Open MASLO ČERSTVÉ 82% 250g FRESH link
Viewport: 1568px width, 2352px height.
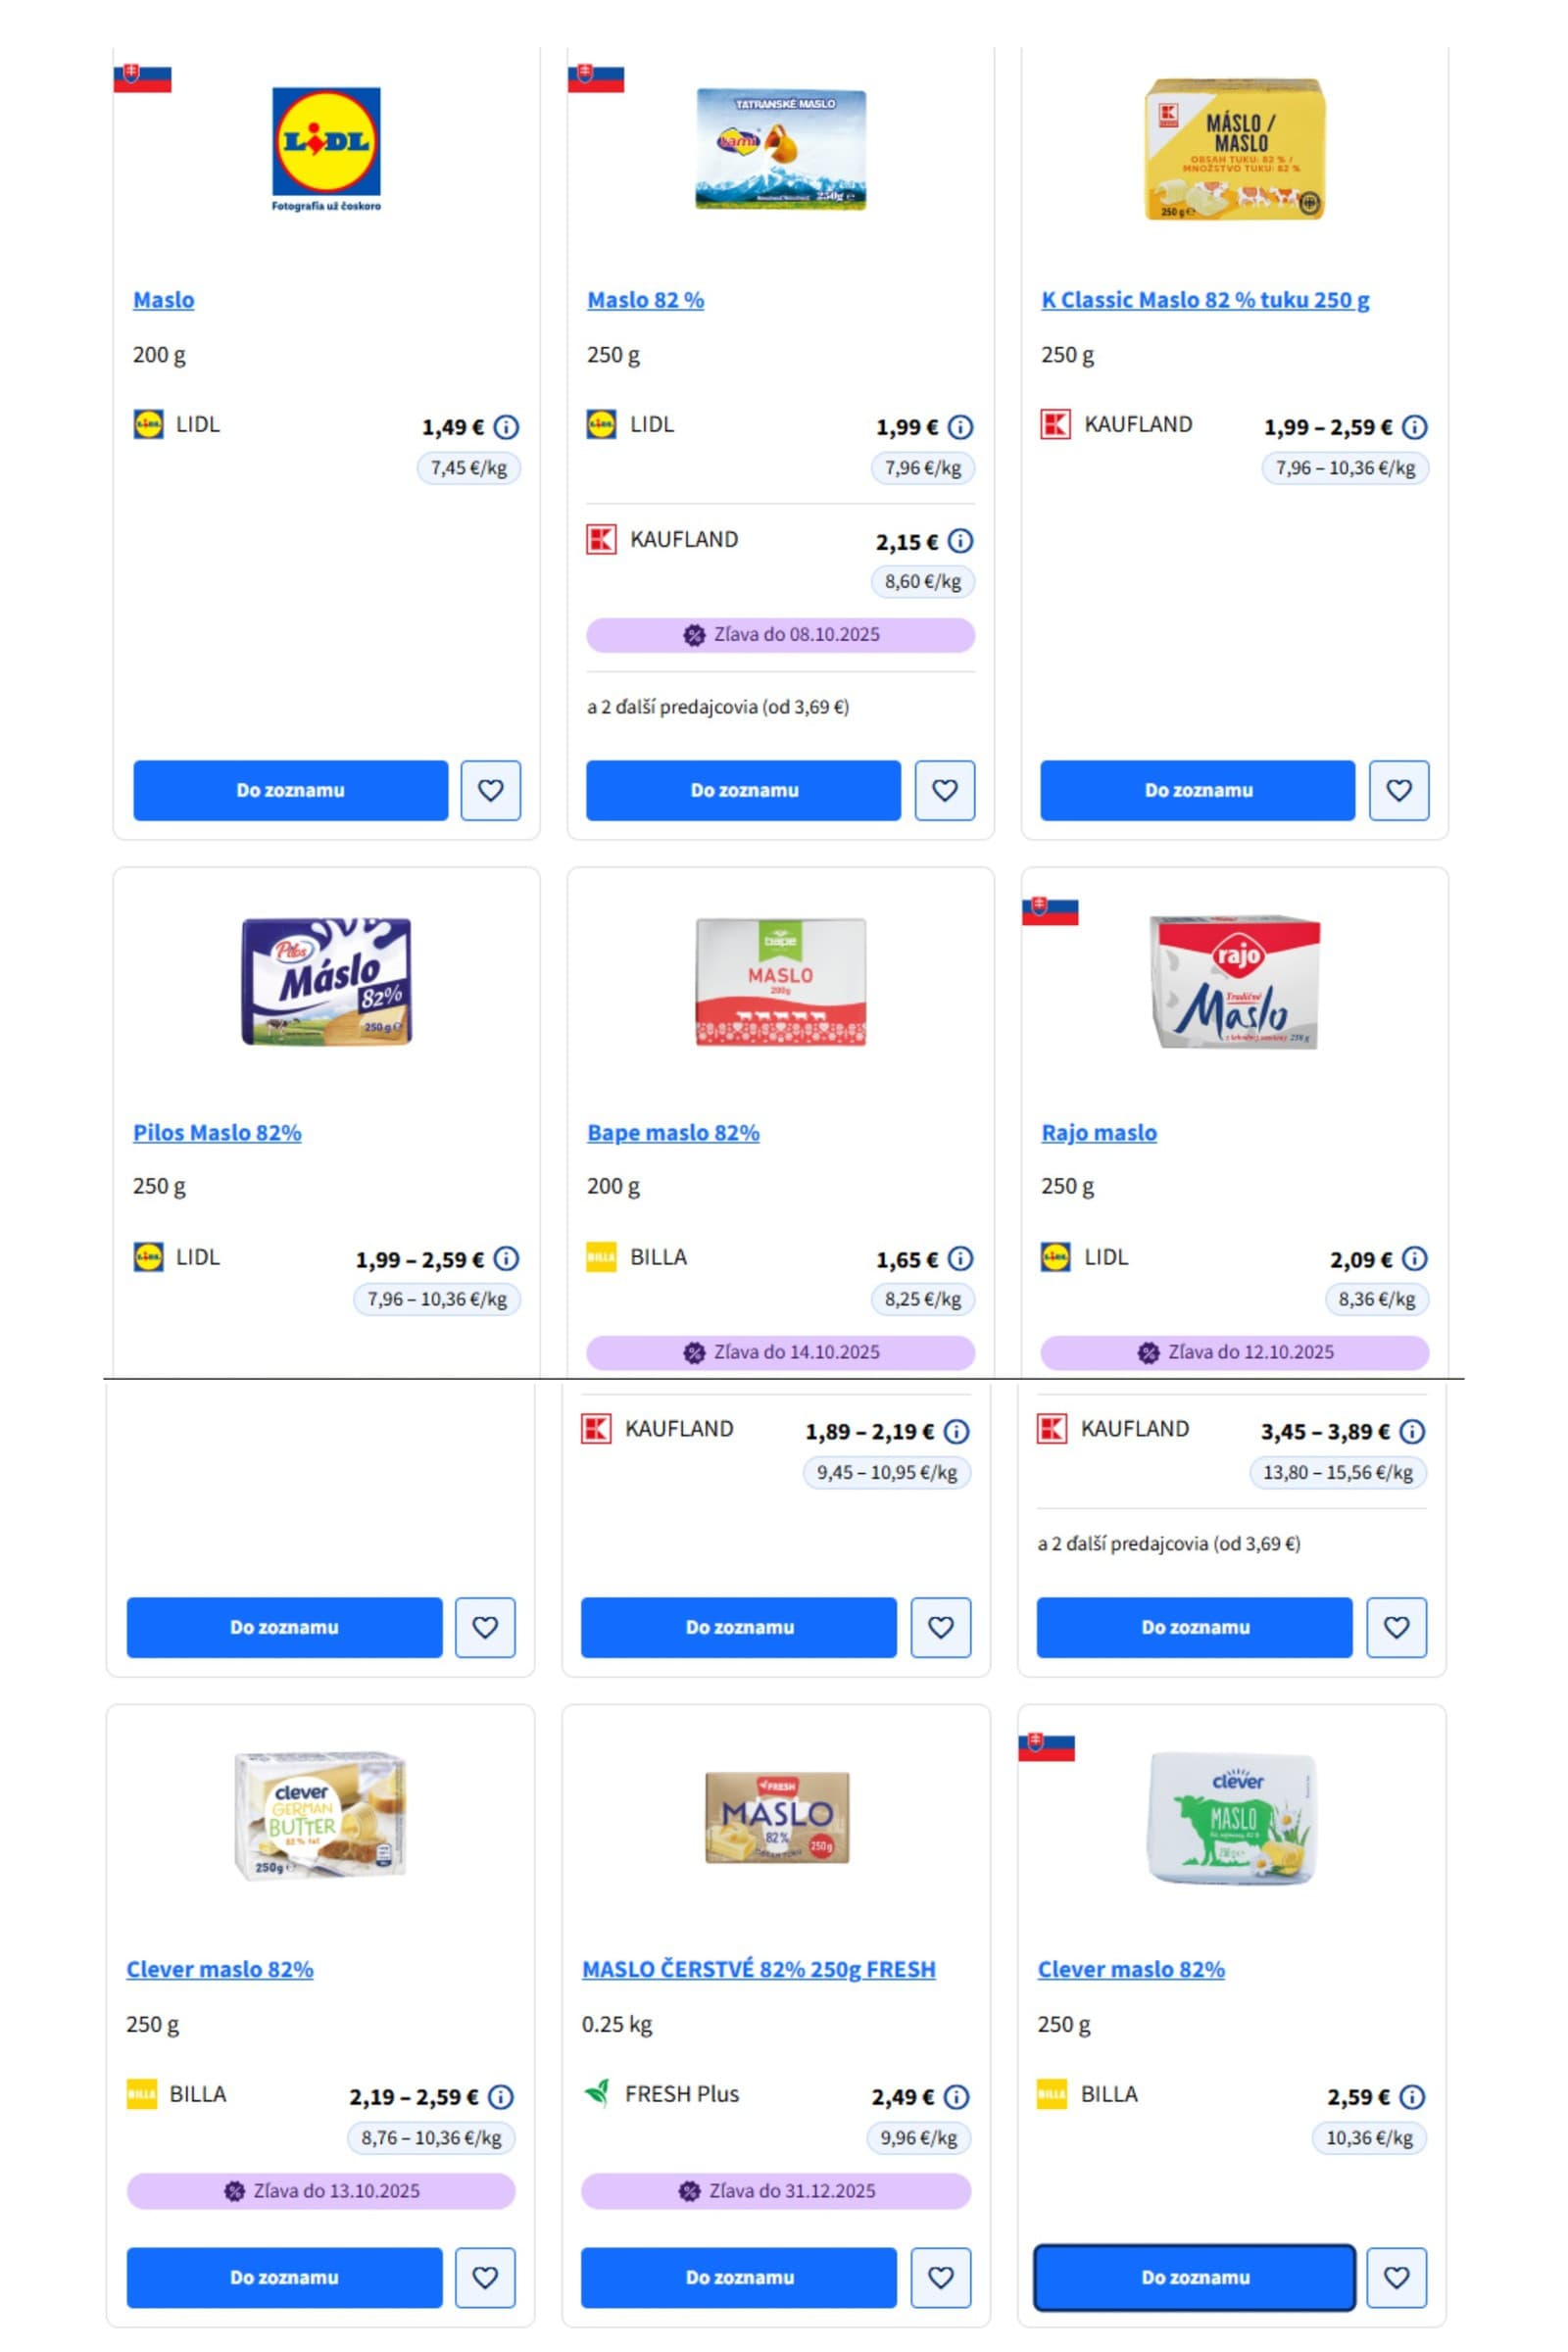click(758, 1969)
